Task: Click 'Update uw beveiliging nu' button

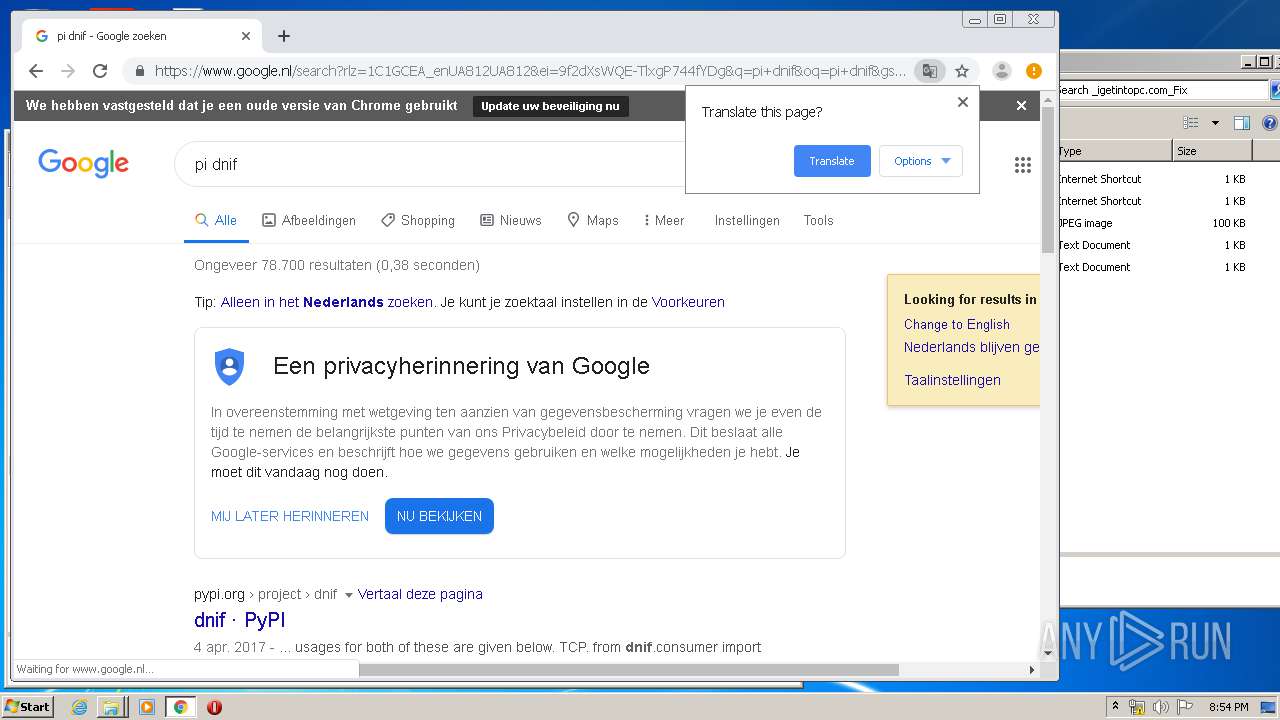Action: pyautogui.click(x=550, y=106)
